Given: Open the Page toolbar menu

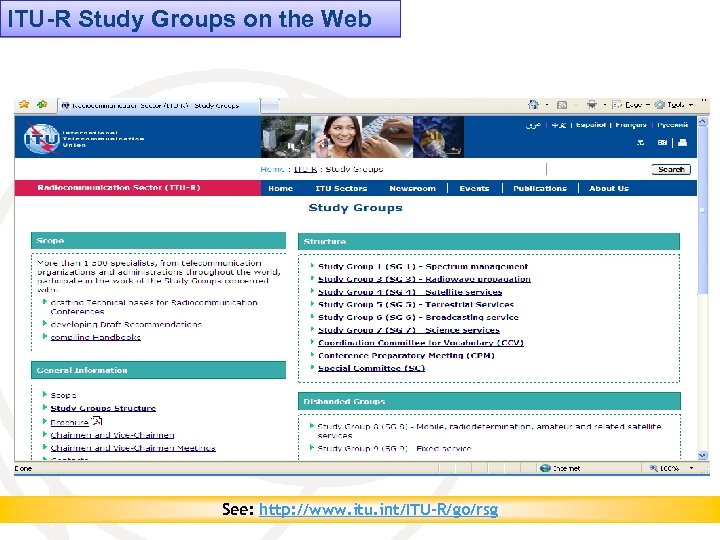Looking at the screenshot, I should 631,105.
